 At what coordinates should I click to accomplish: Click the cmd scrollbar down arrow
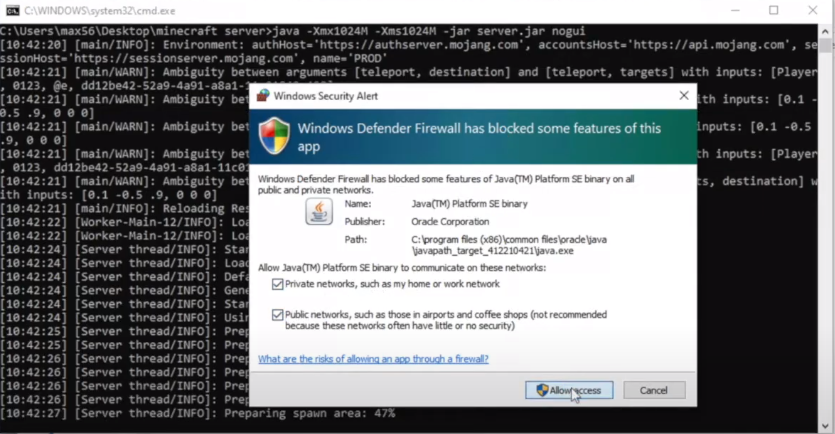click(825, 426)
